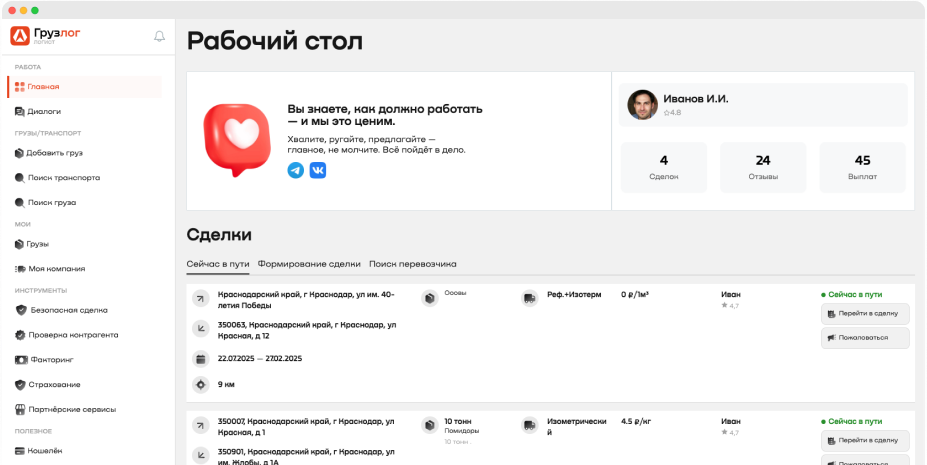The width and height of the screenshot is (927, 465).
Task: Switch to Поиск перевозчика tab
Action: [x=412, y=264]
